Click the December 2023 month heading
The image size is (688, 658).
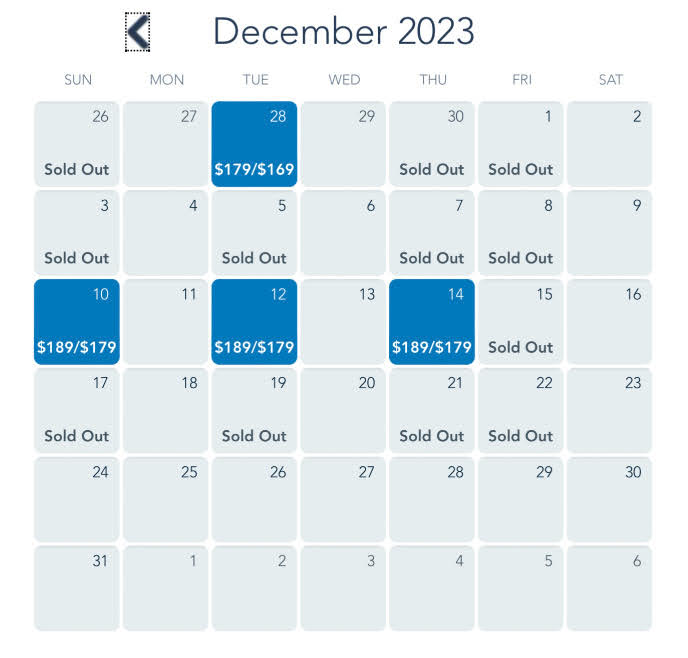pyautogui.click(x=344, y=31)
